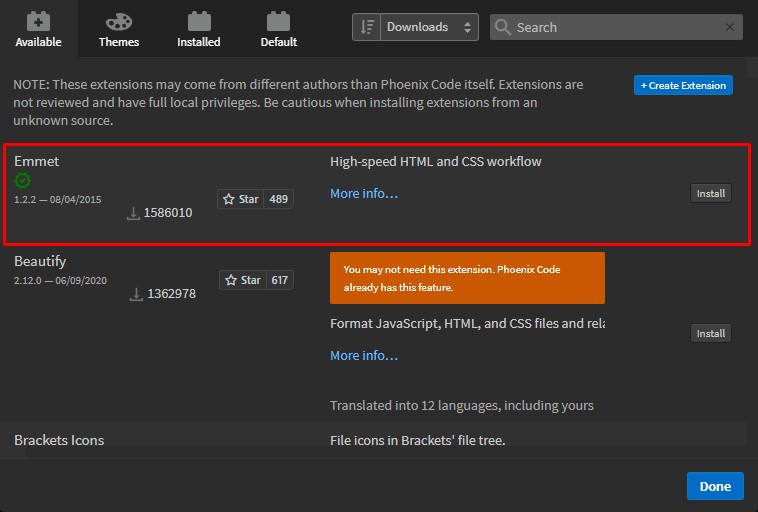Screen dimensions: 758x512
Task: Click Beautify version text 2.12.0 — 06/09/2020
Action: tap(60, 280)
